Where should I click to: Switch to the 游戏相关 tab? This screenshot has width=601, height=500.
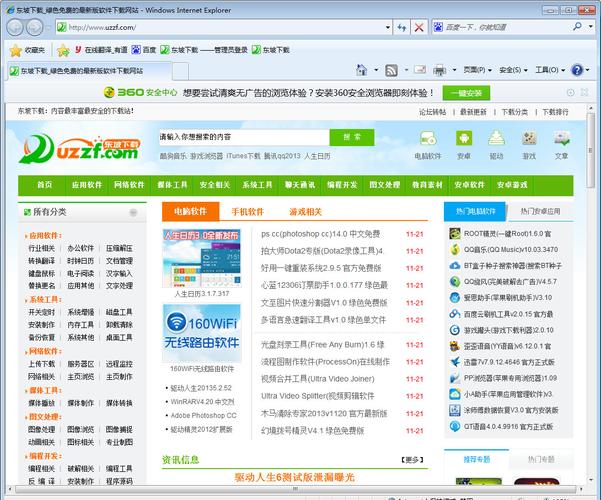coord(305,212)
